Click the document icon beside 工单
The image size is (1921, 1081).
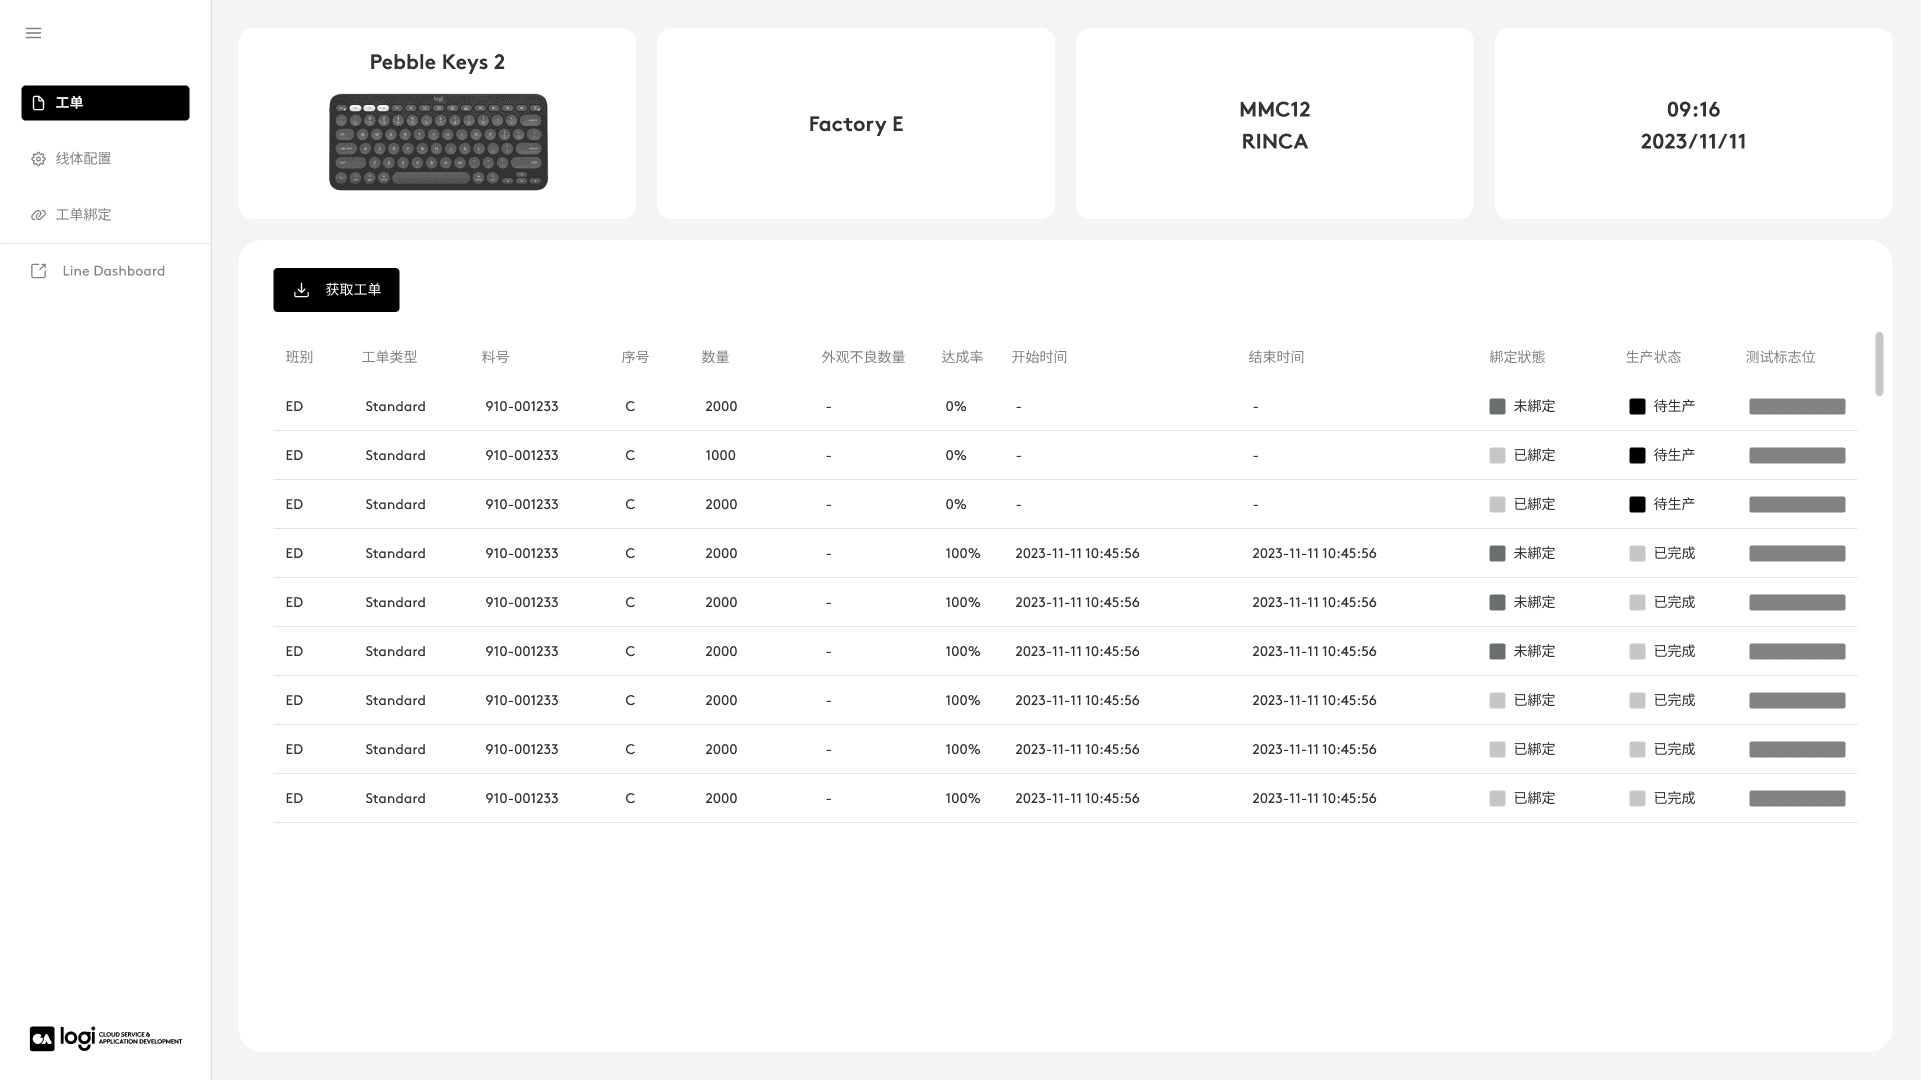point(38,103)
